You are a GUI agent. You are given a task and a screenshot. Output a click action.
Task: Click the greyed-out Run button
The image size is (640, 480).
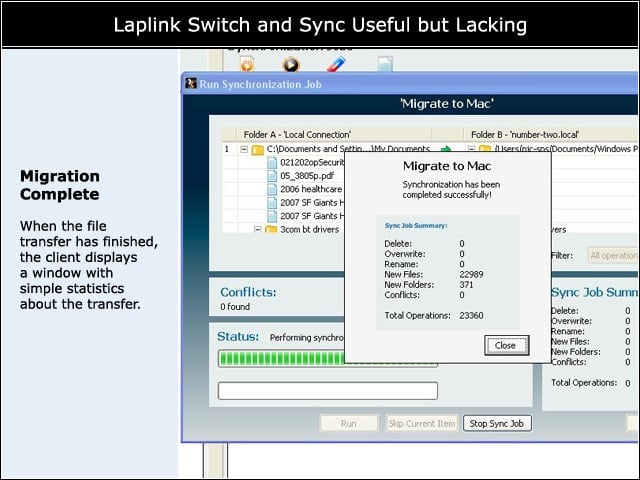coord(349,423)
